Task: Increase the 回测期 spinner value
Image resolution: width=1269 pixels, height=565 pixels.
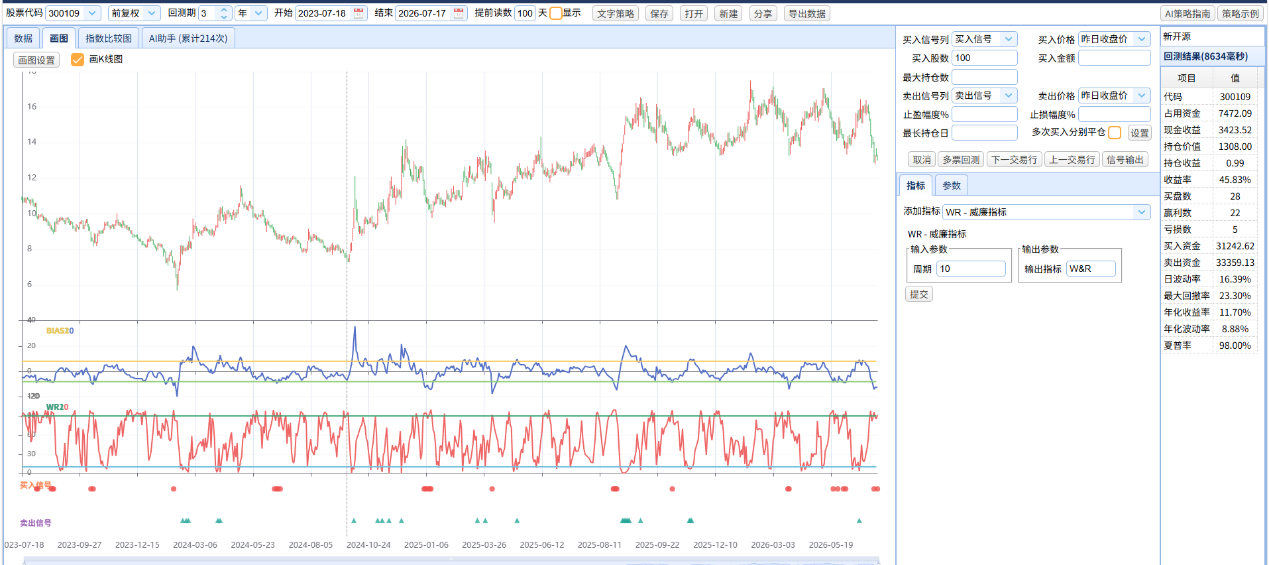Action: (x=224, y=9)
